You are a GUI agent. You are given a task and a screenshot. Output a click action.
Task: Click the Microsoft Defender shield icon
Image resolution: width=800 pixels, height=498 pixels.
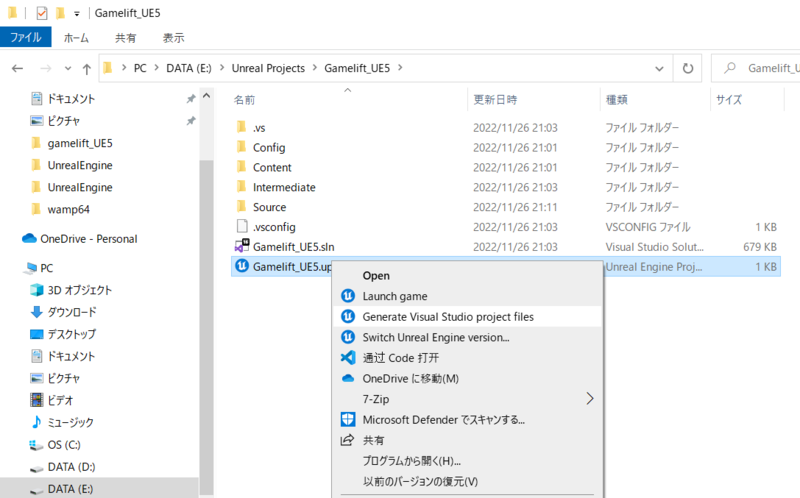(x=348, y=419)
